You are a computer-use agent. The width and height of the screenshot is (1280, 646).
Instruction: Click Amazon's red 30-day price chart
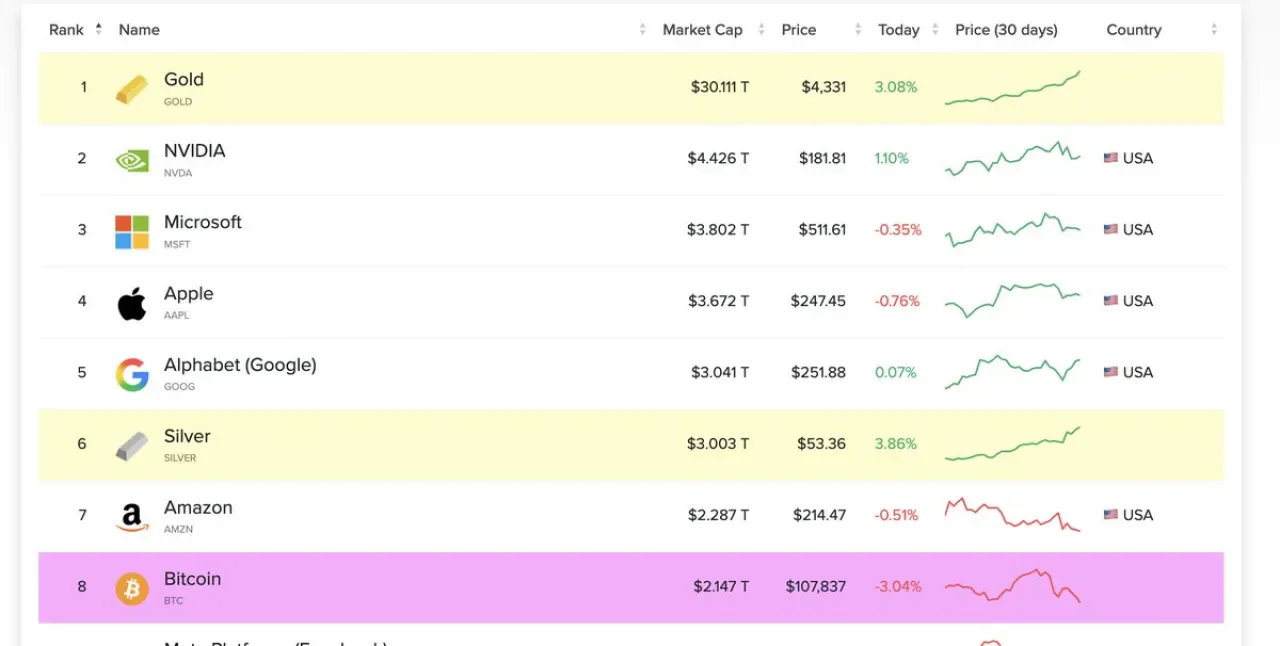[x=1012, y=514]
